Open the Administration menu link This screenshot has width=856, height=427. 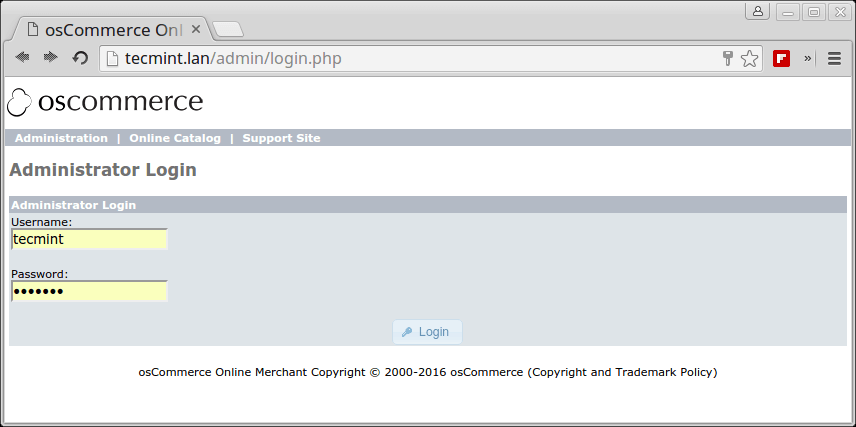(x=61, y=138)
